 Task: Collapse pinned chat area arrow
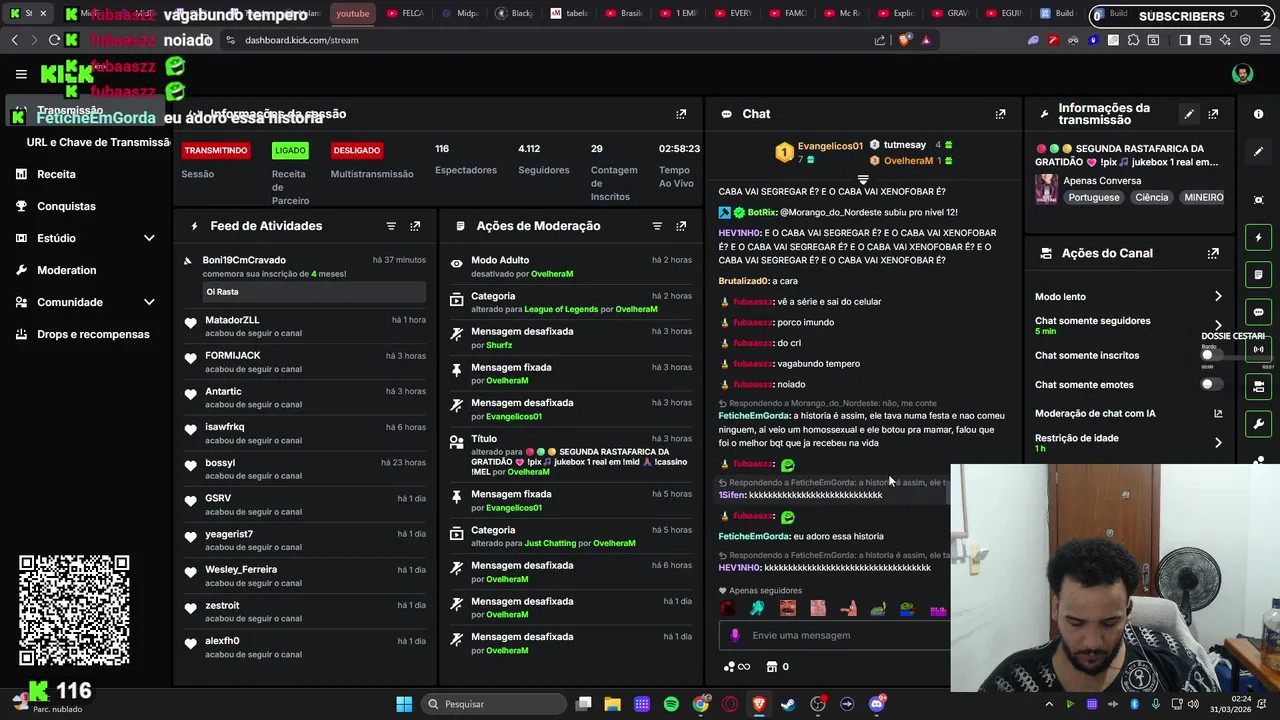tap(863, 180)
